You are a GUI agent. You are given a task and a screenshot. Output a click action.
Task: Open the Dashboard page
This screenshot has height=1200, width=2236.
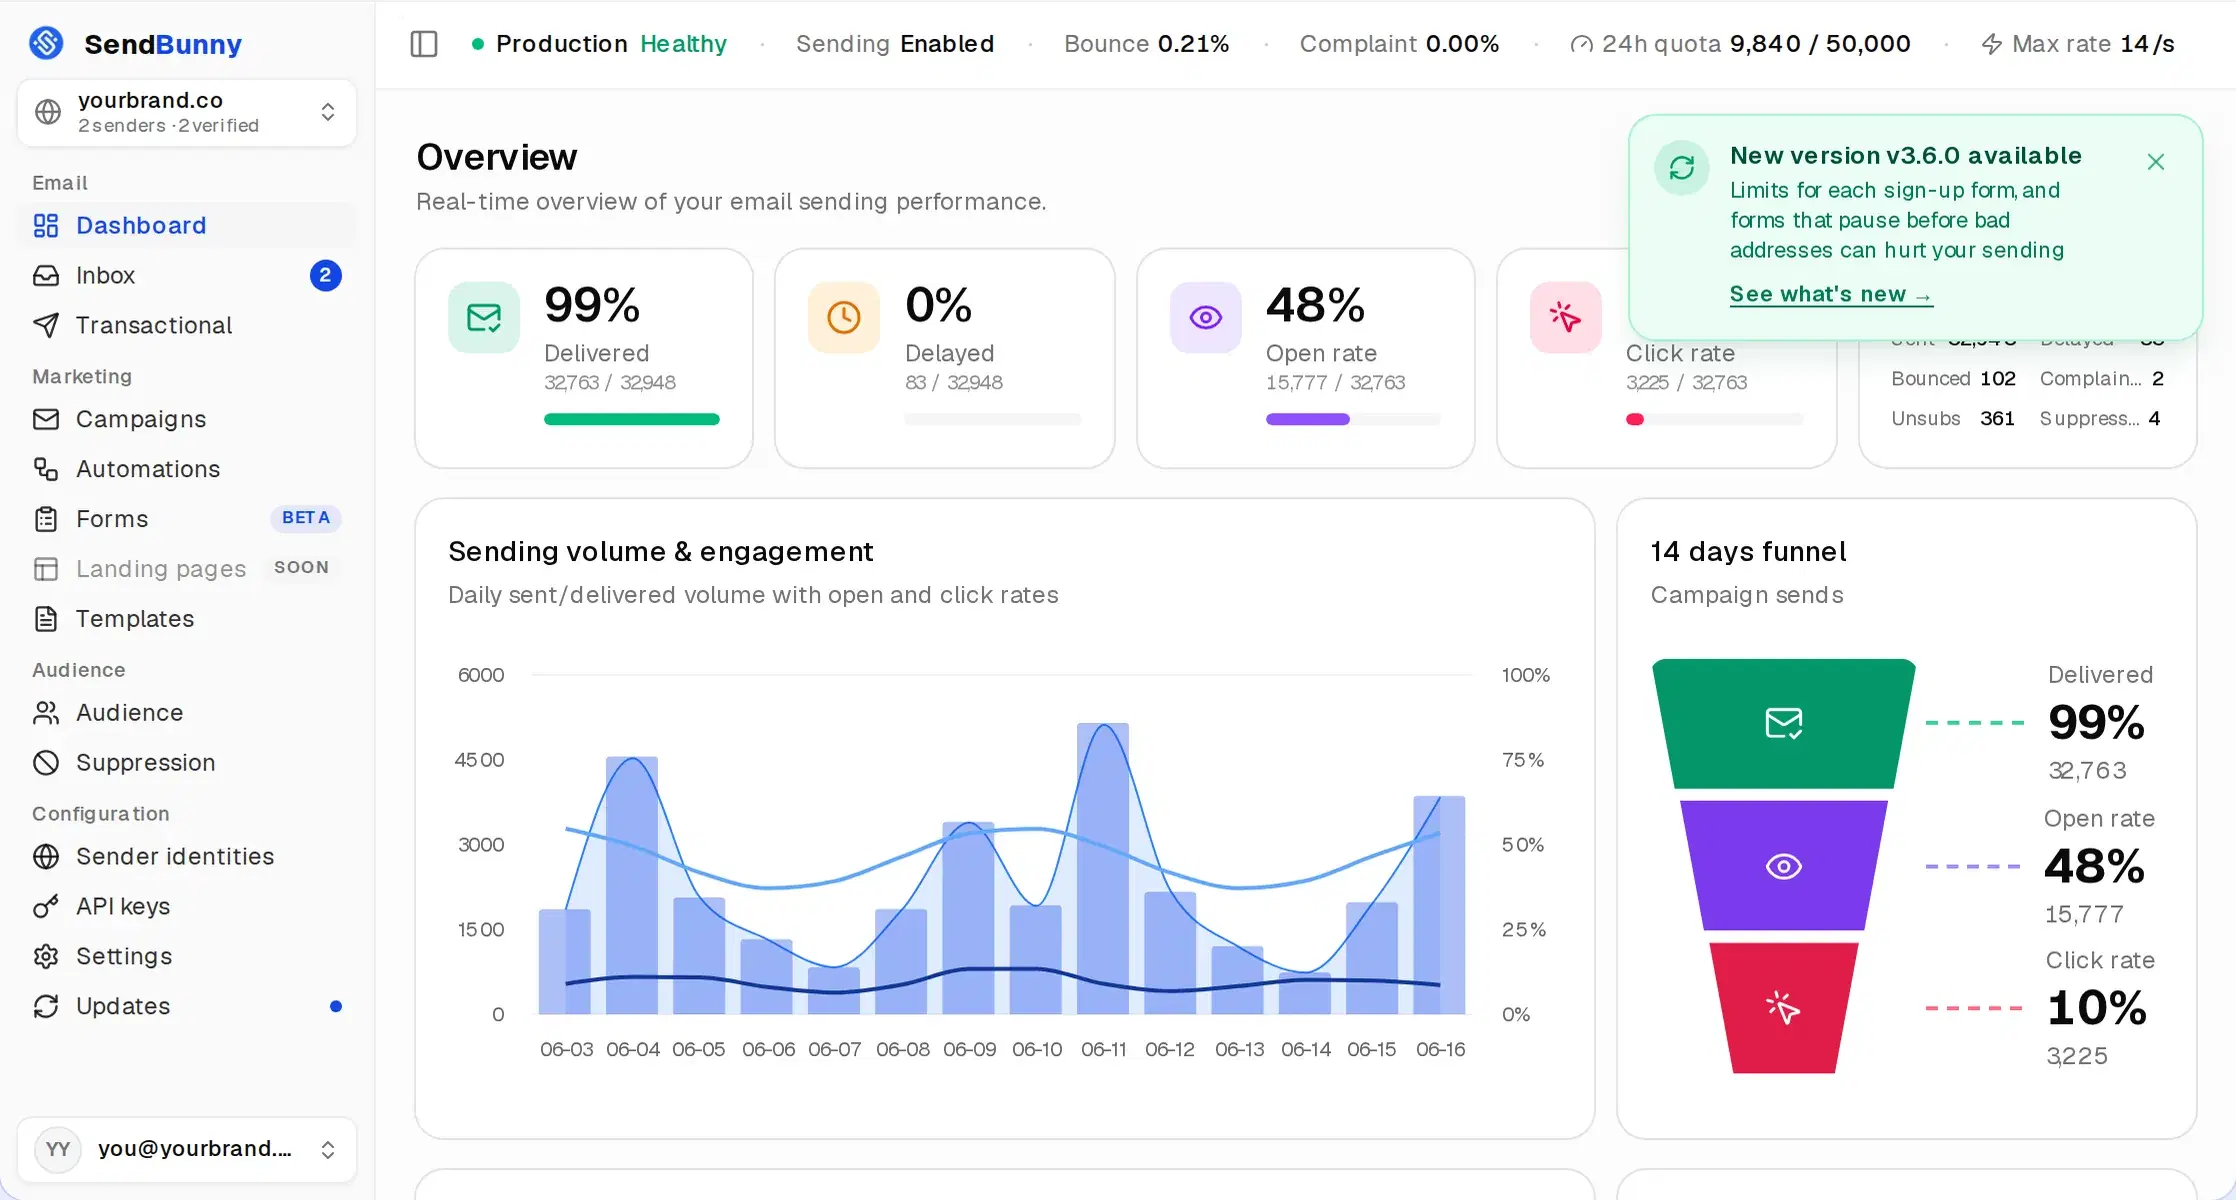pos(187,226)
